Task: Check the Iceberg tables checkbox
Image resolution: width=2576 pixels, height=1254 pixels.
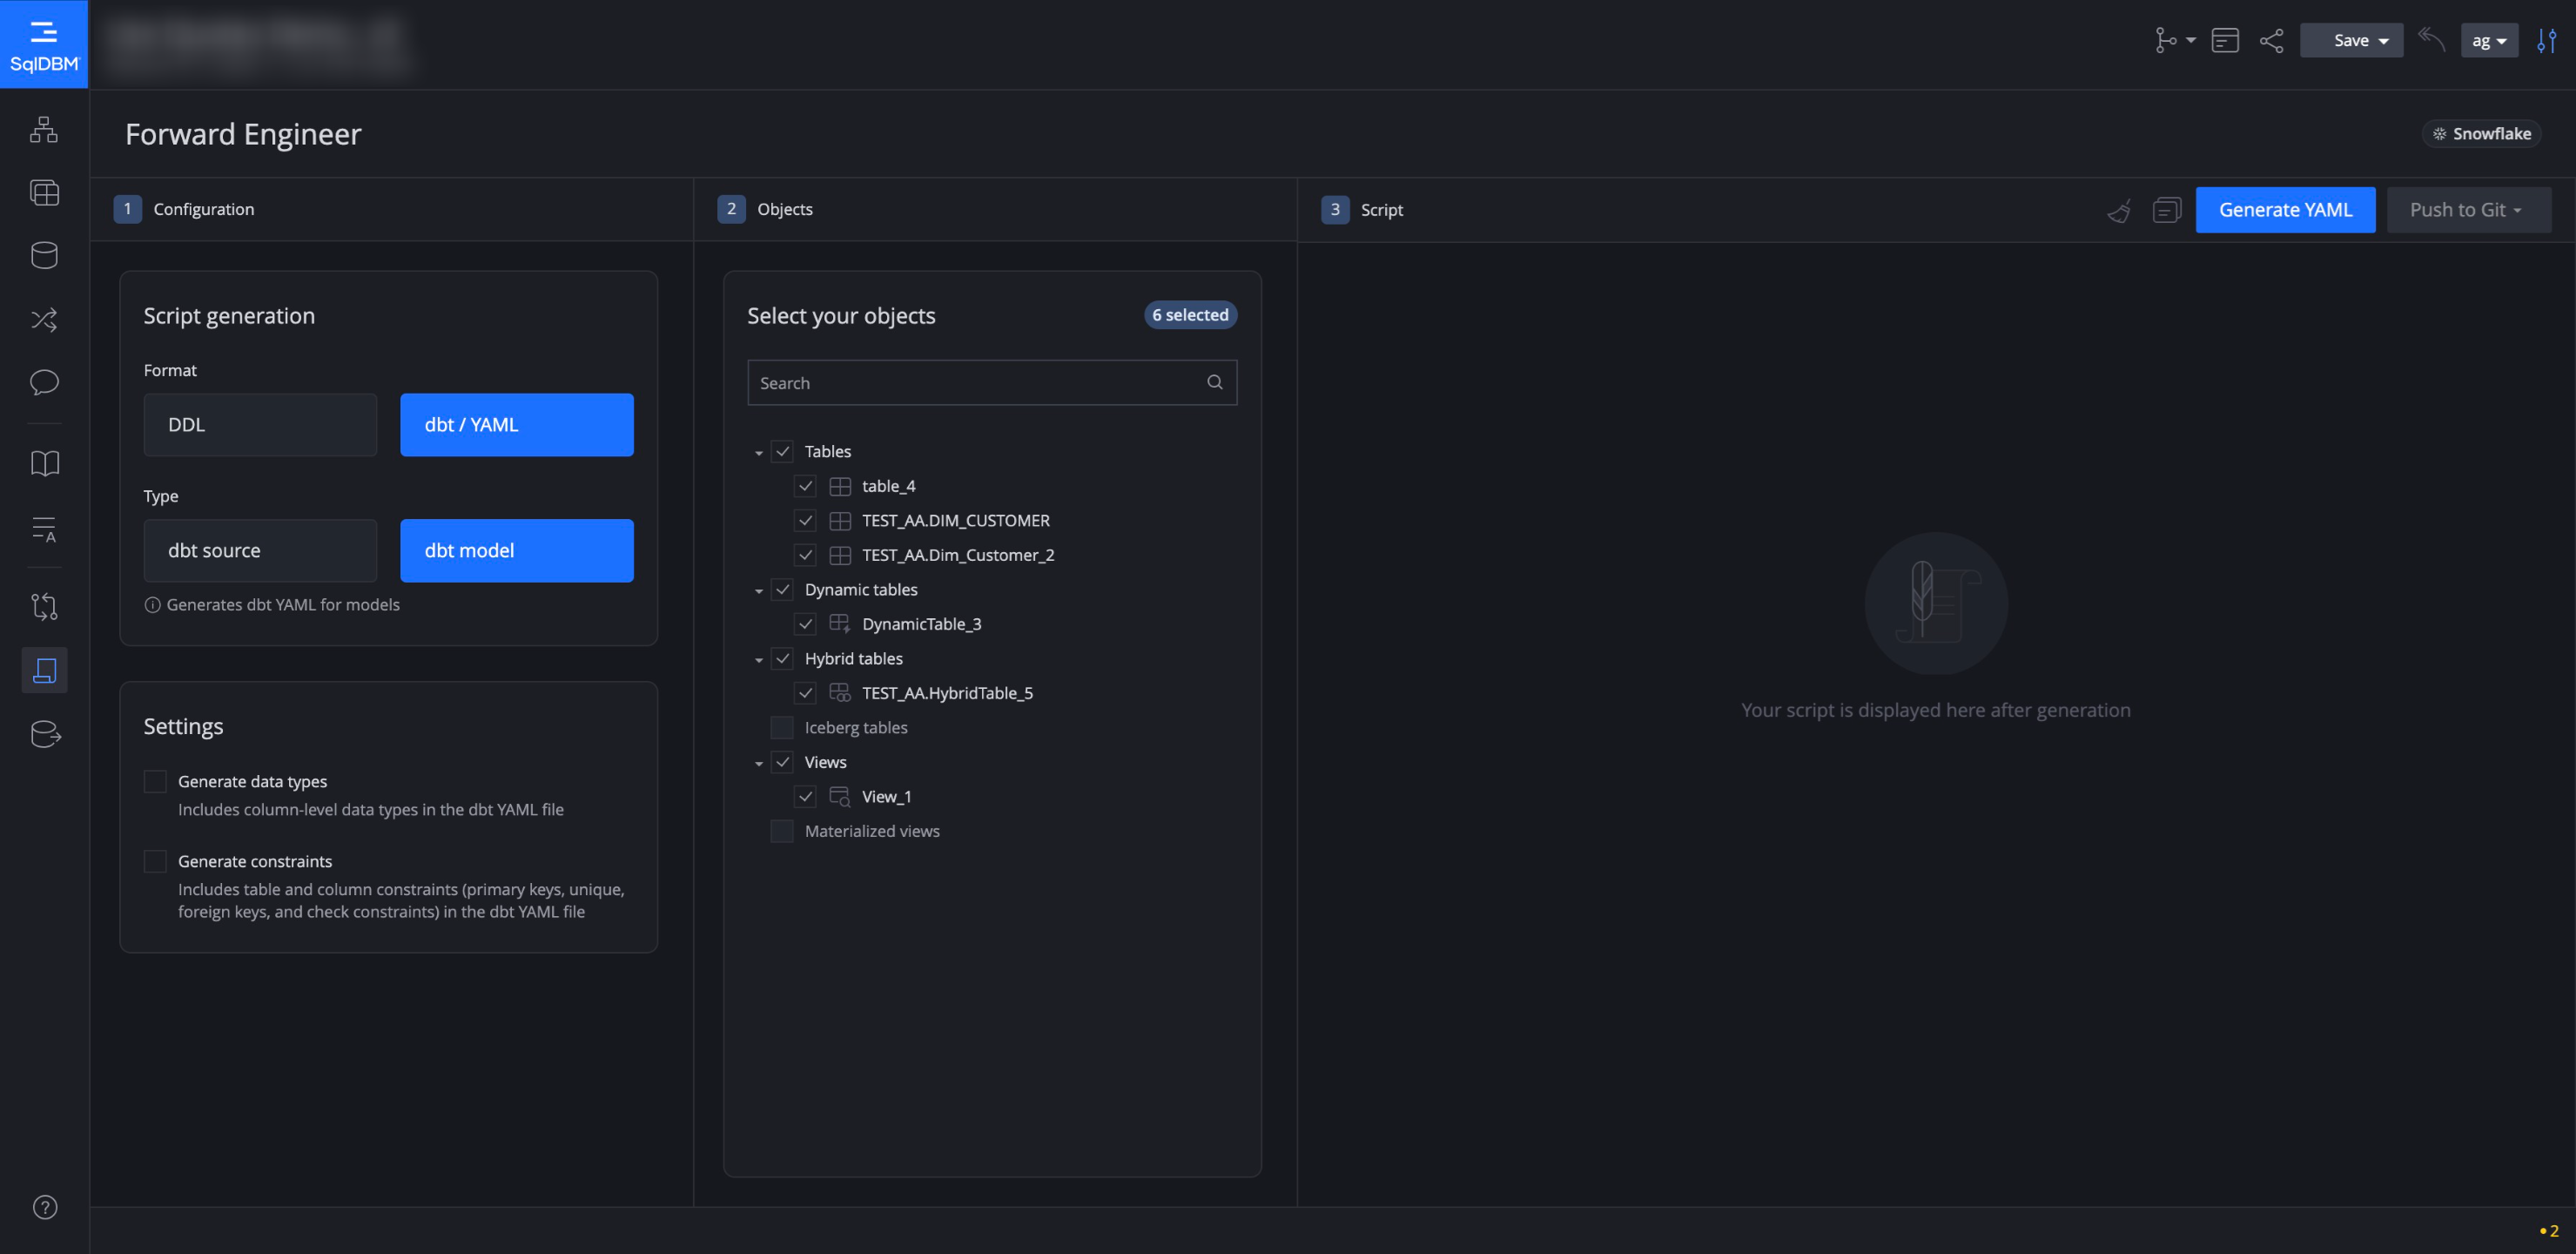Action: click(x=782, y=728)
